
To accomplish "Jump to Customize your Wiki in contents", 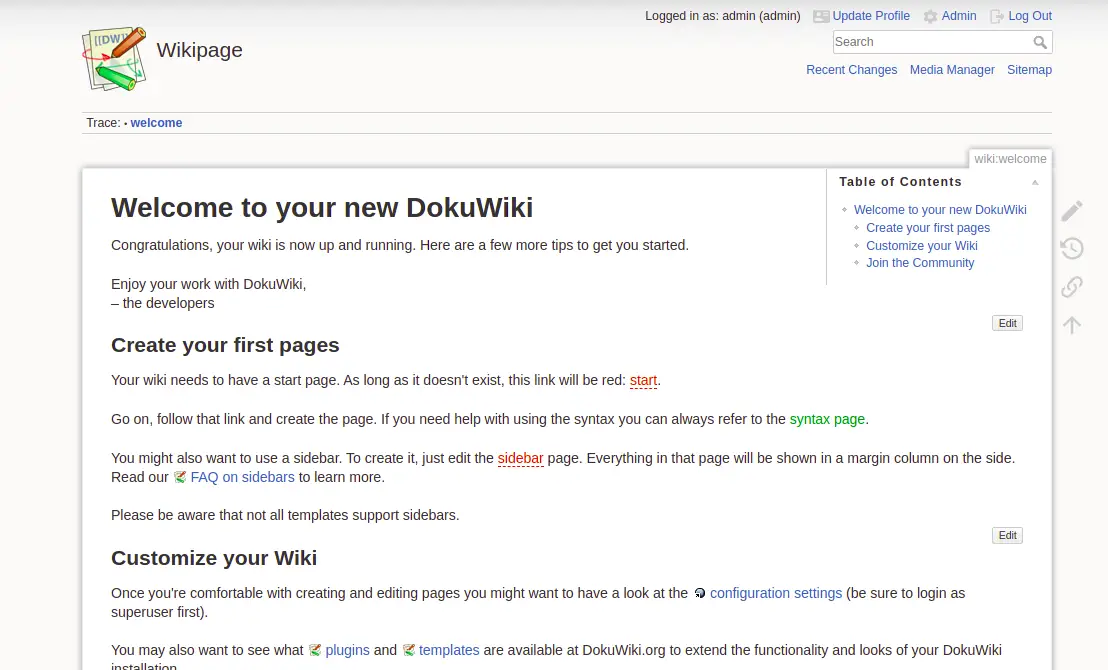I will (x=921, y=245).
